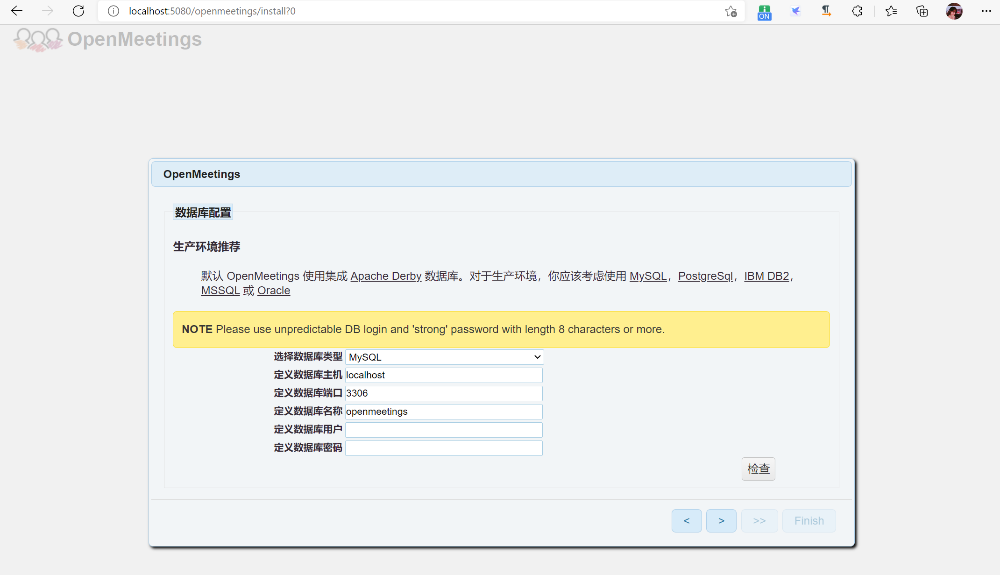
Task: Open the MSSQL link
Action: [220, 291]
